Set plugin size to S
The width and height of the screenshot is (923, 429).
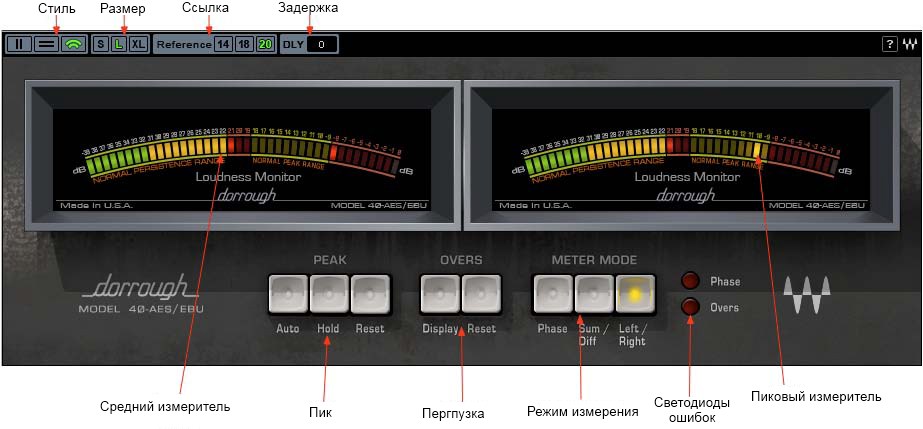click(x=101, y=44)
